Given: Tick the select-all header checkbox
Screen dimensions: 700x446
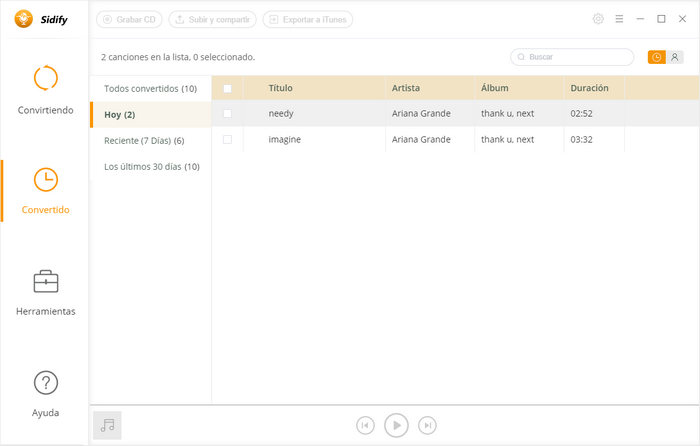Looking at the screenshot, I should (227, 88).
